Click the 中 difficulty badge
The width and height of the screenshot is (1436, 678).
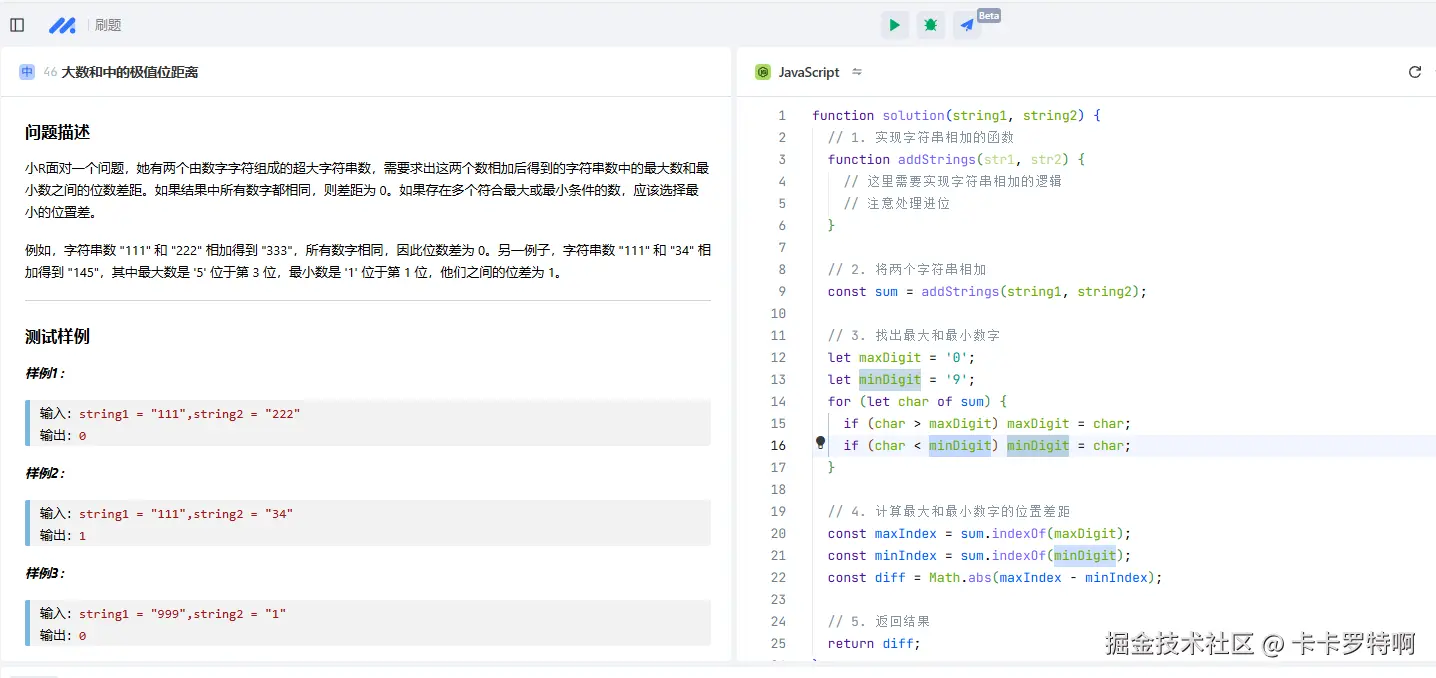(26, 71)
